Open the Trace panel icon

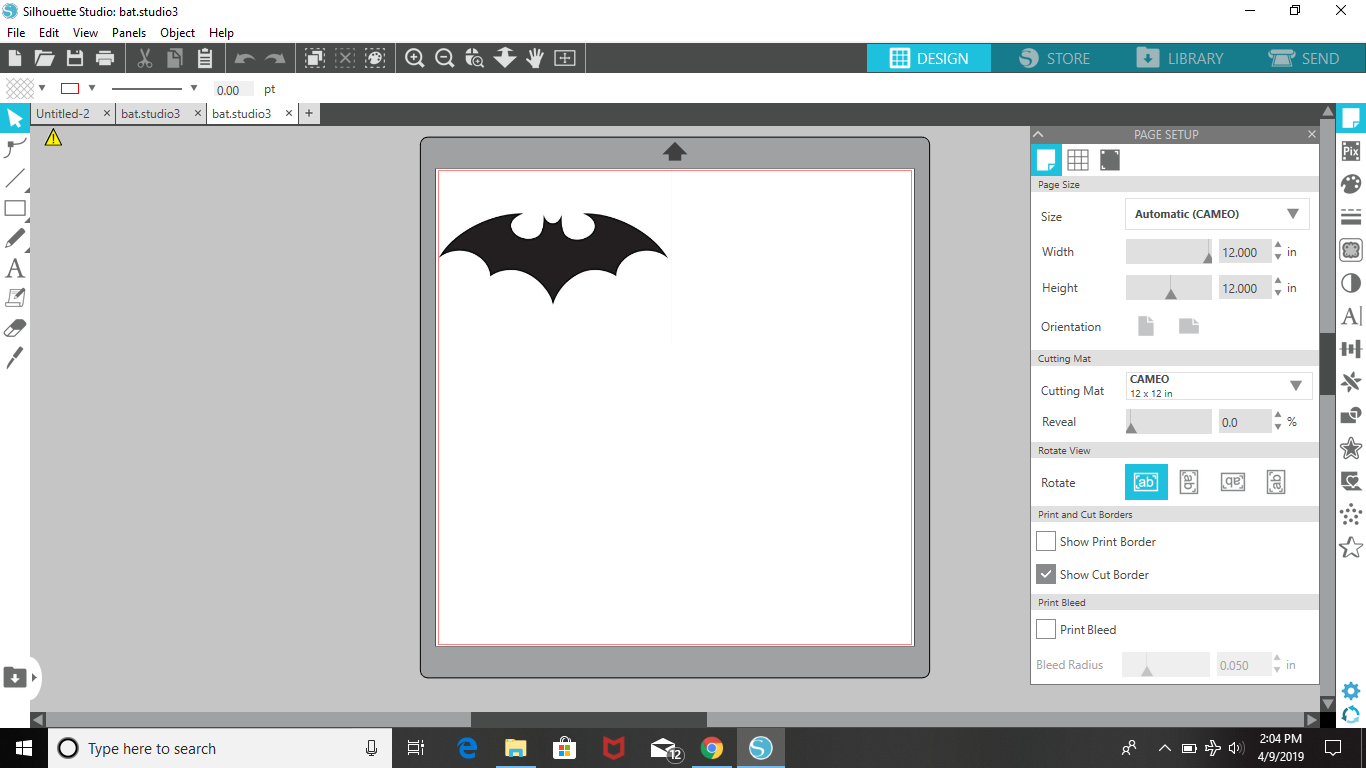(x=1351, y=250)
